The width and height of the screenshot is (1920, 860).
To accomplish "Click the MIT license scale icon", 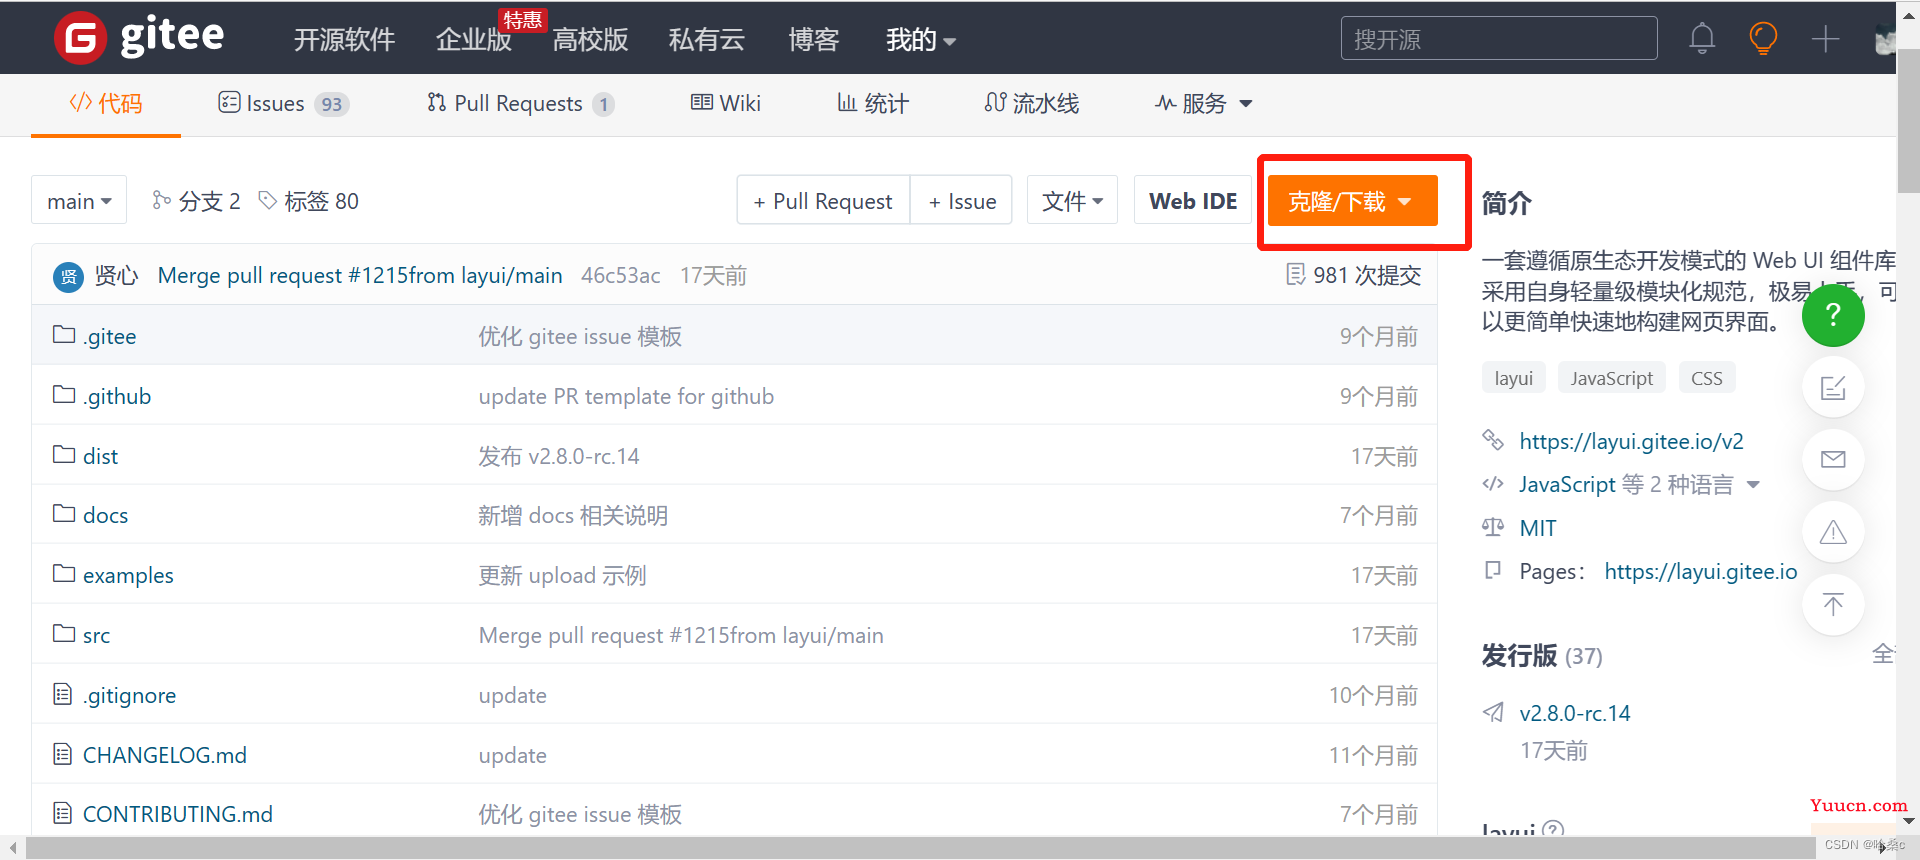I will pos(1493,527).
